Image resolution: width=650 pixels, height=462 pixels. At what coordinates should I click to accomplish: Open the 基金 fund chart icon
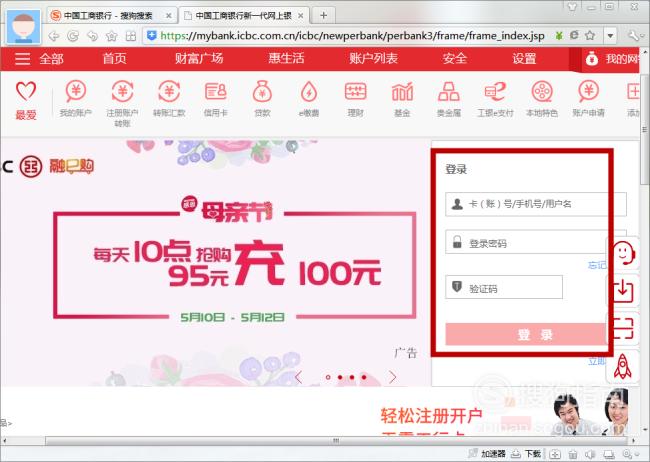402,91
